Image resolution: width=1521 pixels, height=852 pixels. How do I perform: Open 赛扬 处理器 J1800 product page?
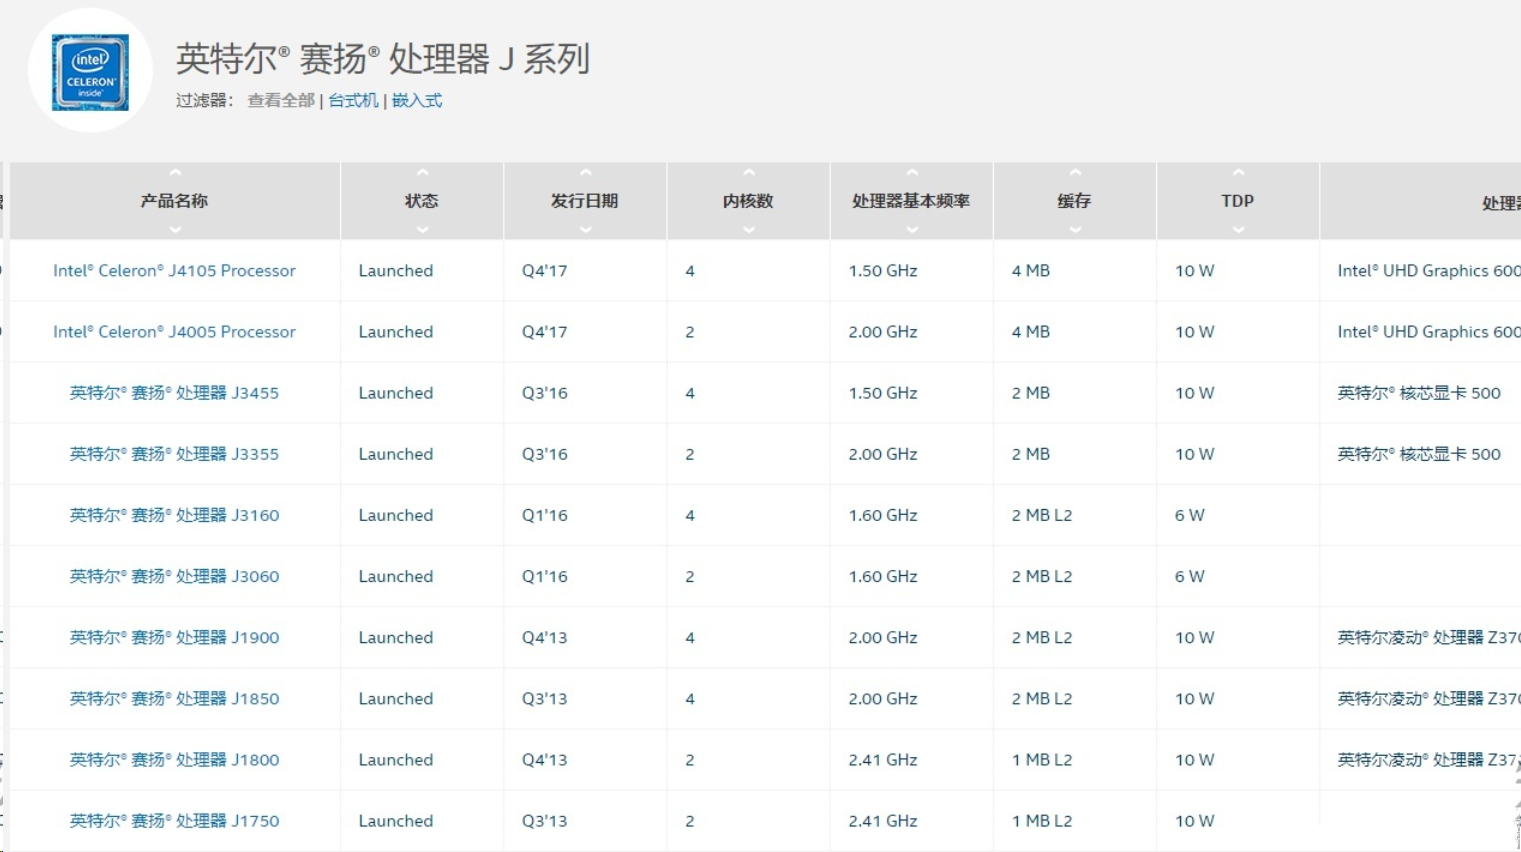174,759
